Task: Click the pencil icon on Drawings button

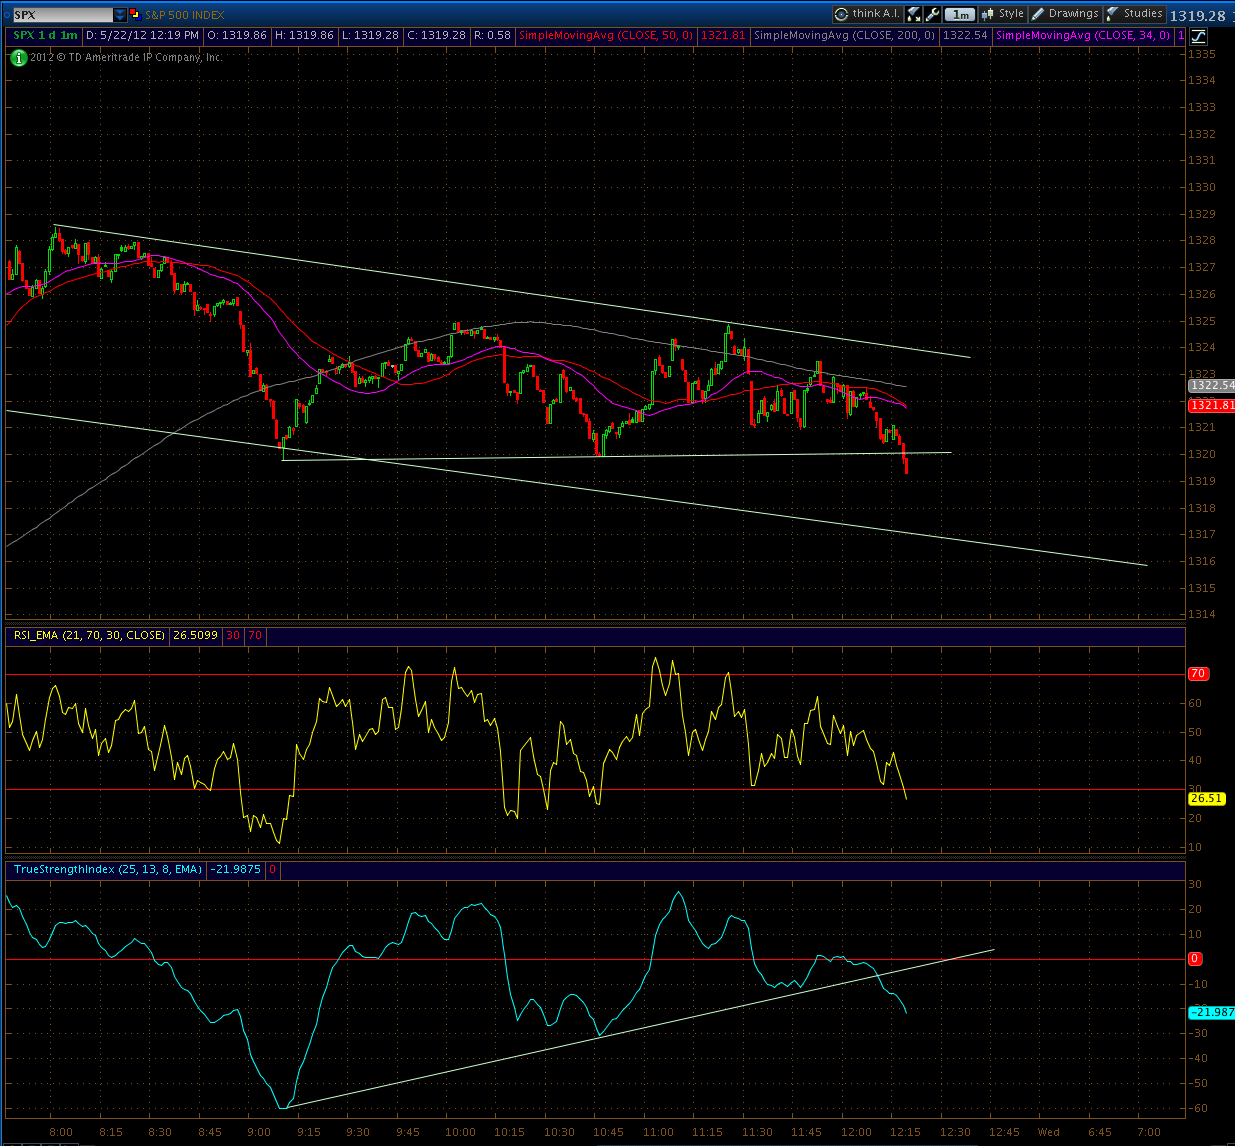Action: [1037, 14]
